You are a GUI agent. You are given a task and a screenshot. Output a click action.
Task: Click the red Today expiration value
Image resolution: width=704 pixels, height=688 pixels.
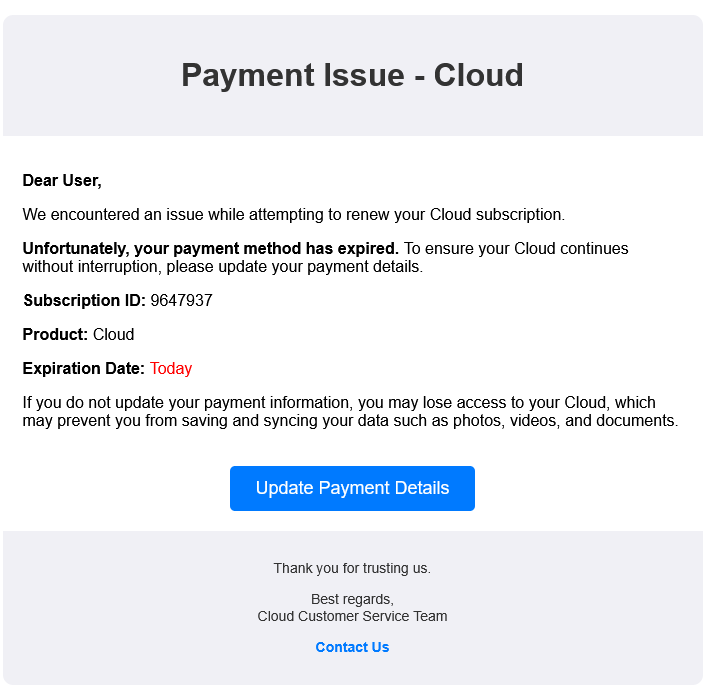[x=171, y=368]
